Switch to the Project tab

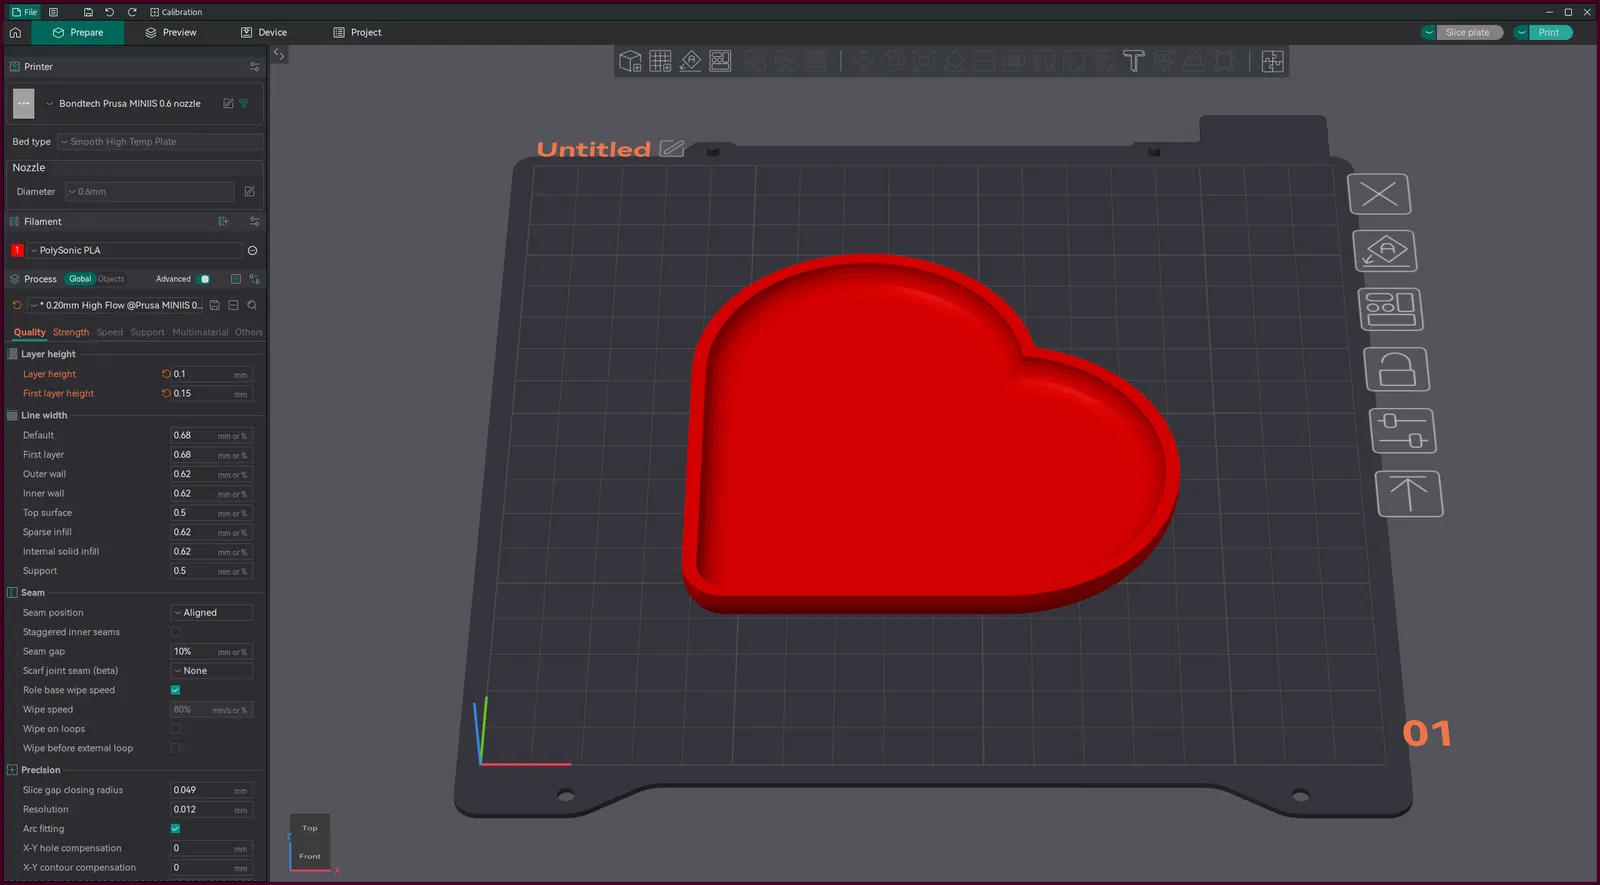357,33
